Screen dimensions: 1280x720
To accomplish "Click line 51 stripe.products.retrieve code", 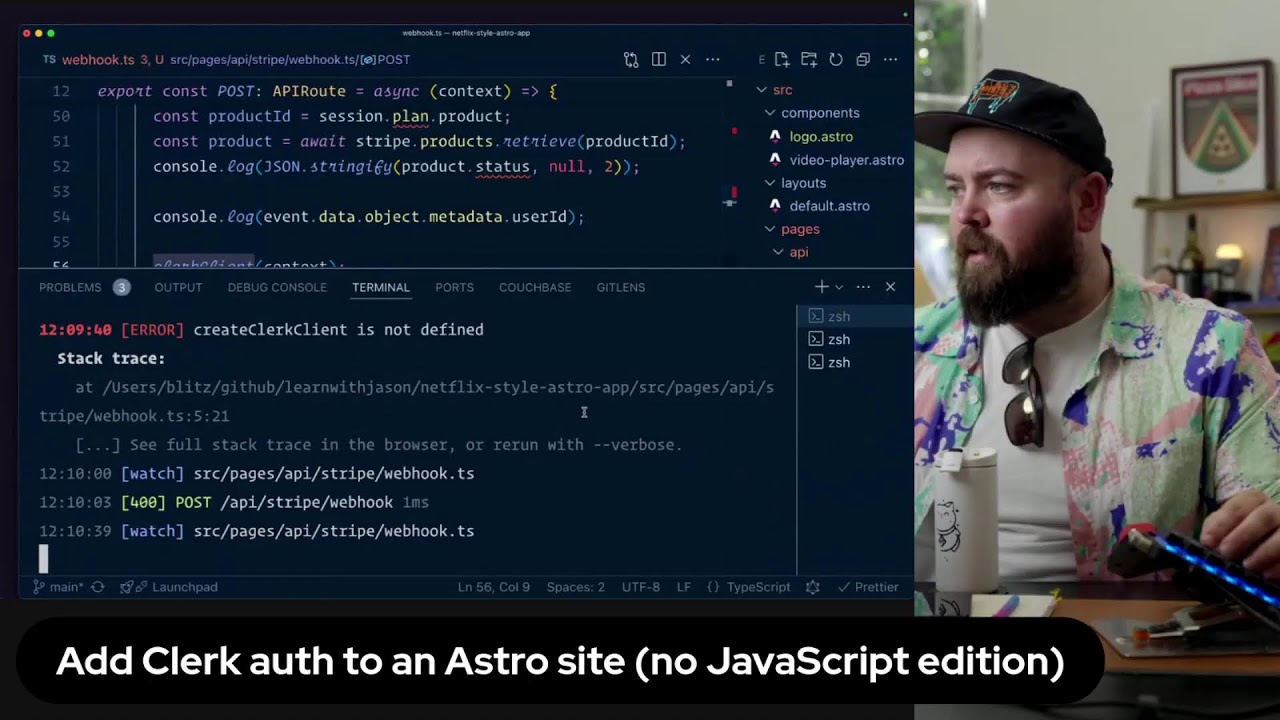I will (419, 142).
